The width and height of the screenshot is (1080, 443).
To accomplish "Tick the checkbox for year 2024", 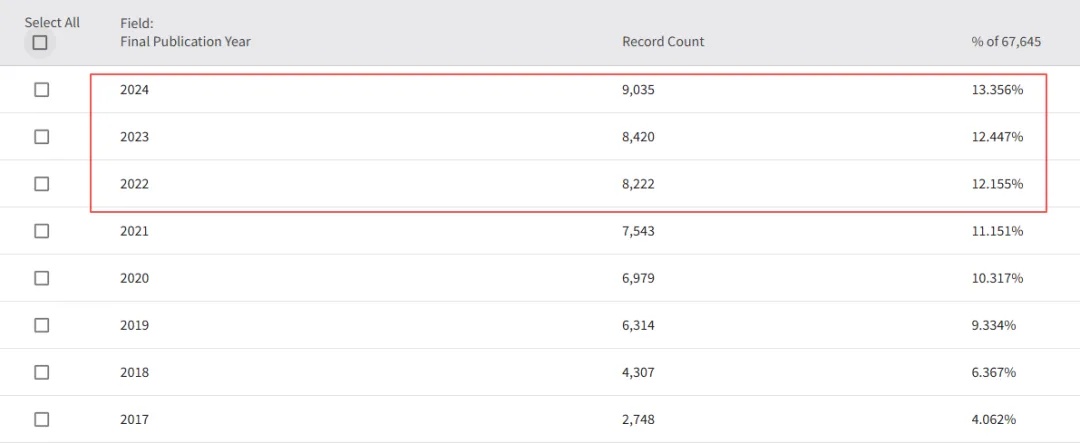I will [x=41, y=90].
